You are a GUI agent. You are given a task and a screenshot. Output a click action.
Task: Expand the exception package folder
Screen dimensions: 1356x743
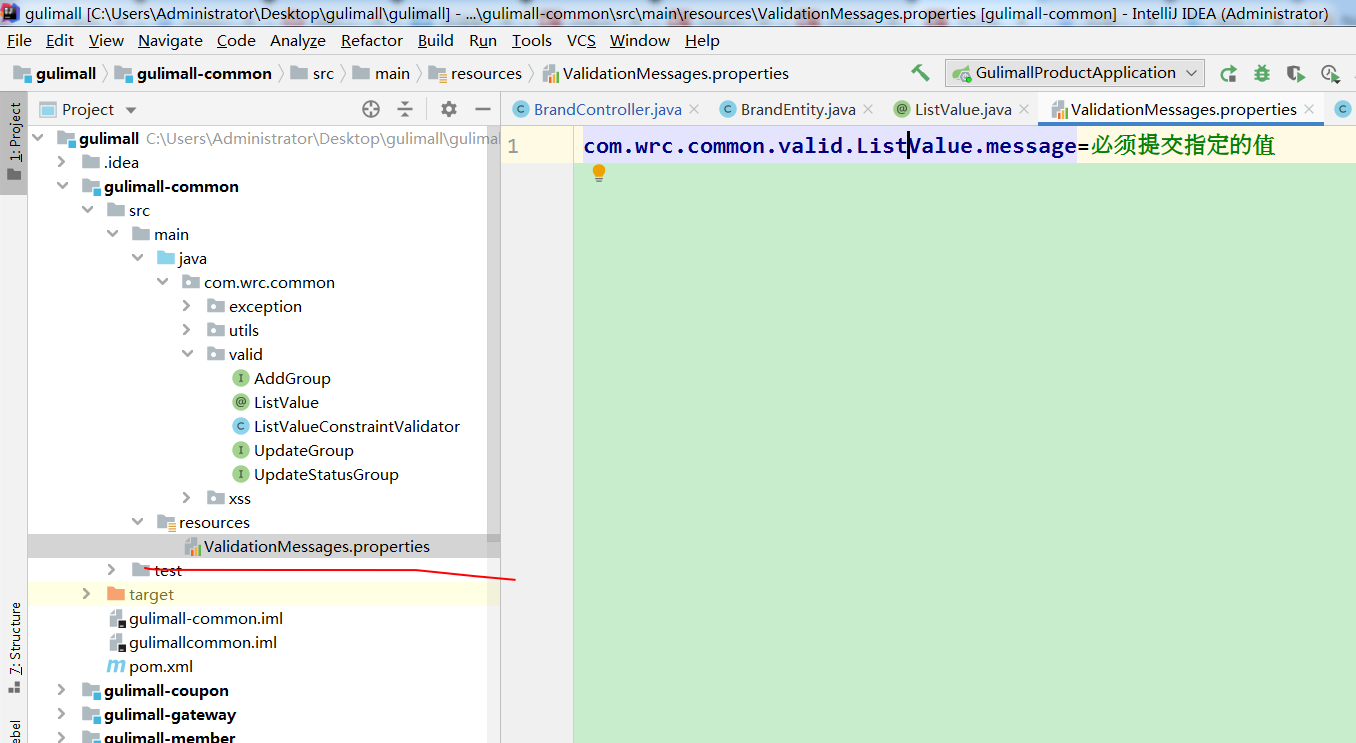[x=188, y=306]
